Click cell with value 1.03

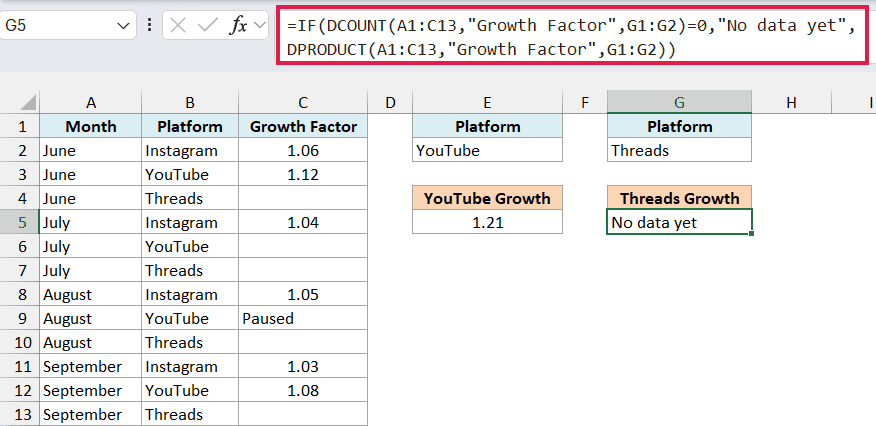click(x=303, y=367)
